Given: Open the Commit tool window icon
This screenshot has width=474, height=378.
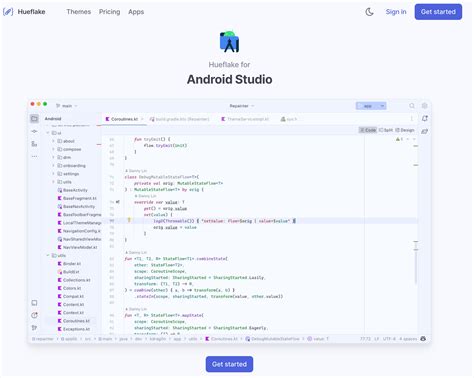Looking at the screenshot, I should point(34,131).
